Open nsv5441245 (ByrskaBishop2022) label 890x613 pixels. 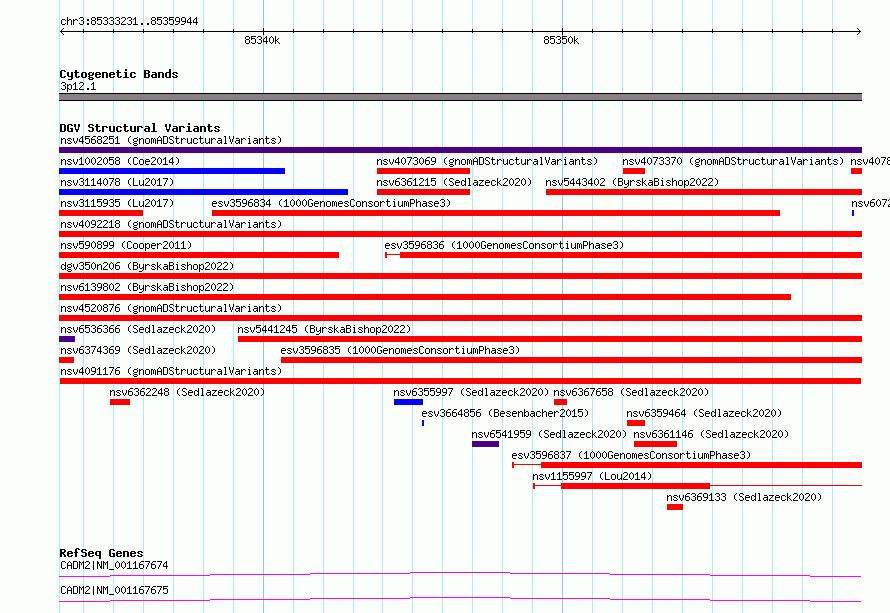pos(324,329)
